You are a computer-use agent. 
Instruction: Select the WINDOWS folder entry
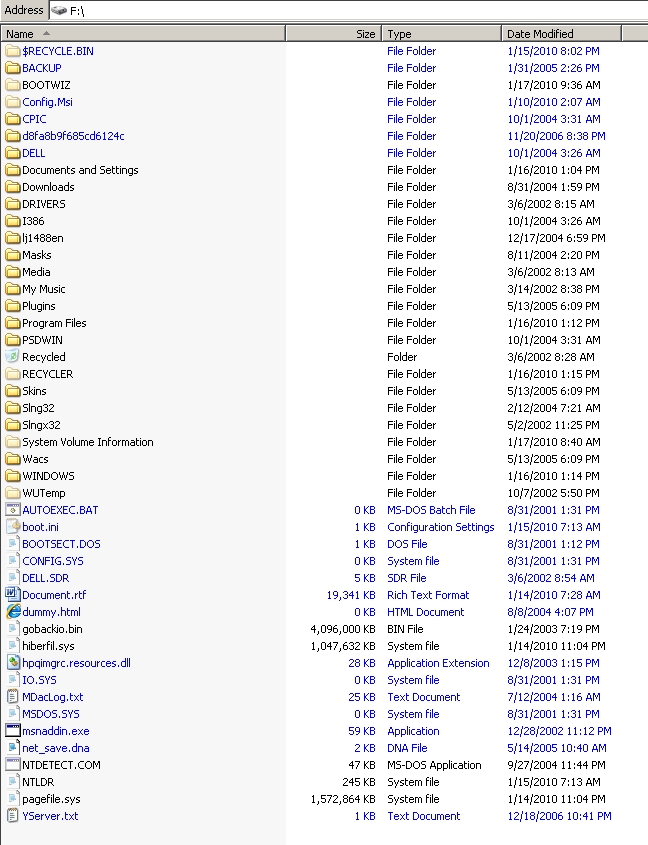[48, 476]
